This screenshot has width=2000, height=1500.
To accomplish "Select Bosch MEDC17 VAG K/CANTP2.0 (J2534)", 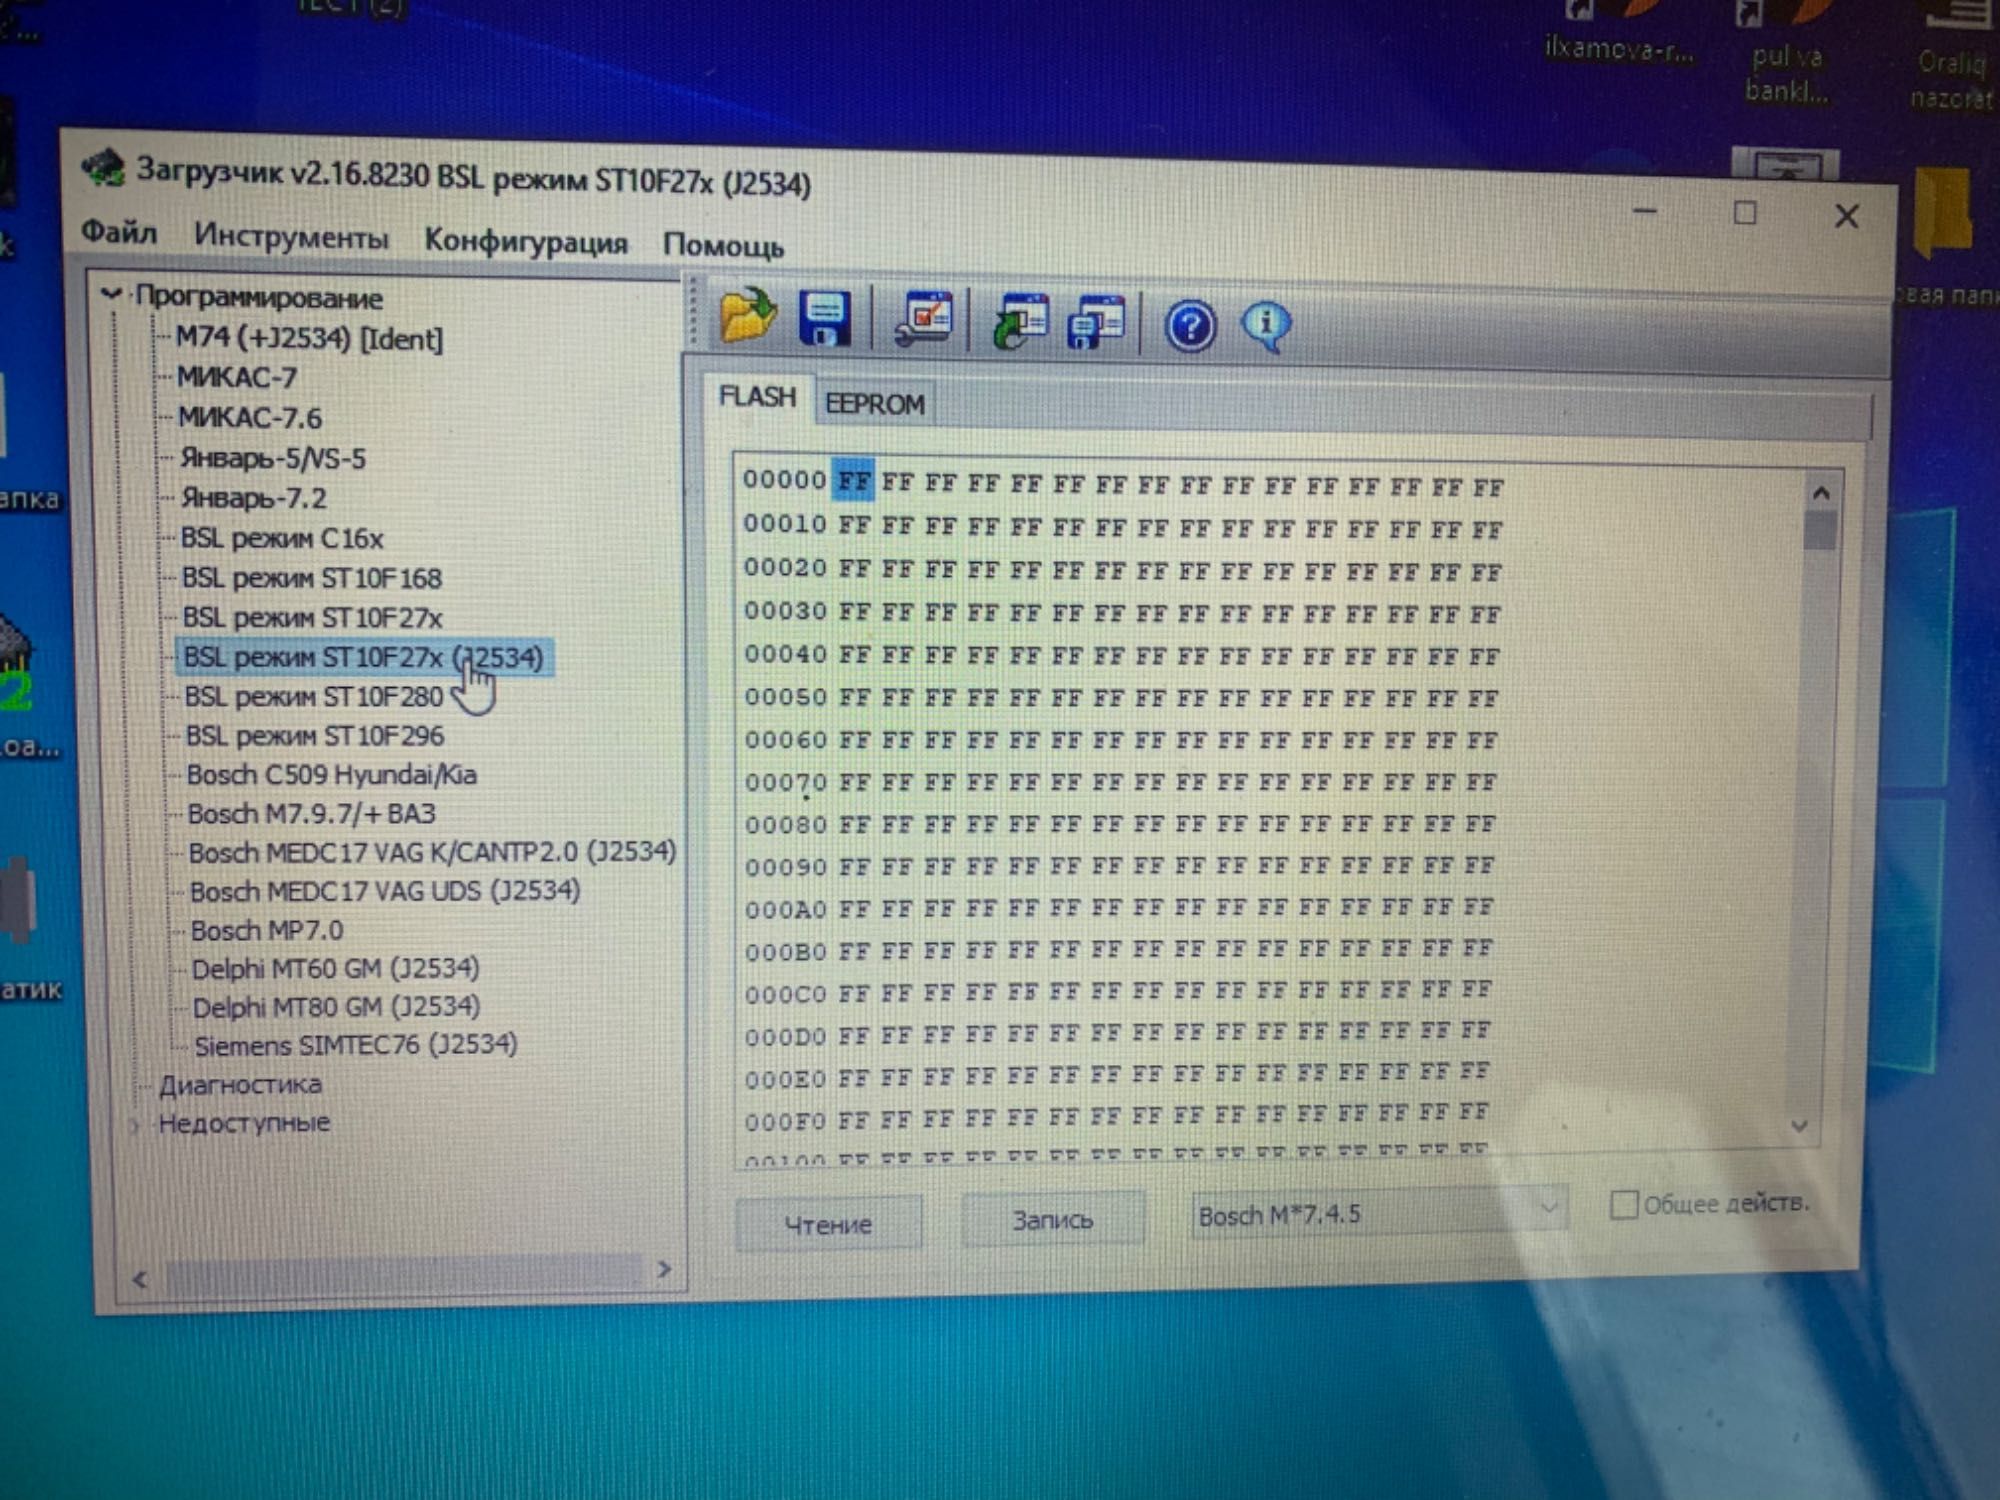I will coord(432,852).
